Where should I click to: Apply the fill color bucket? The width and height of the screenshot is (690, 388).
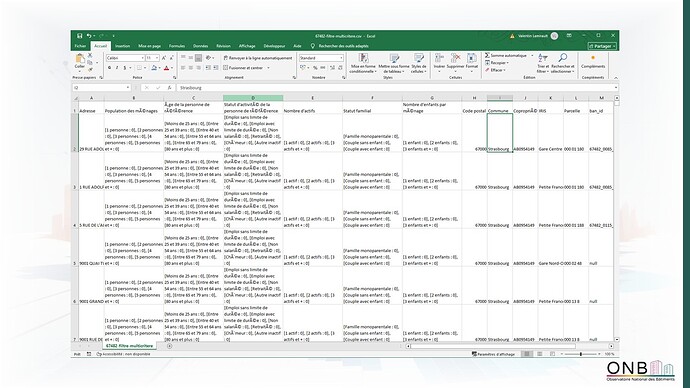154,68
